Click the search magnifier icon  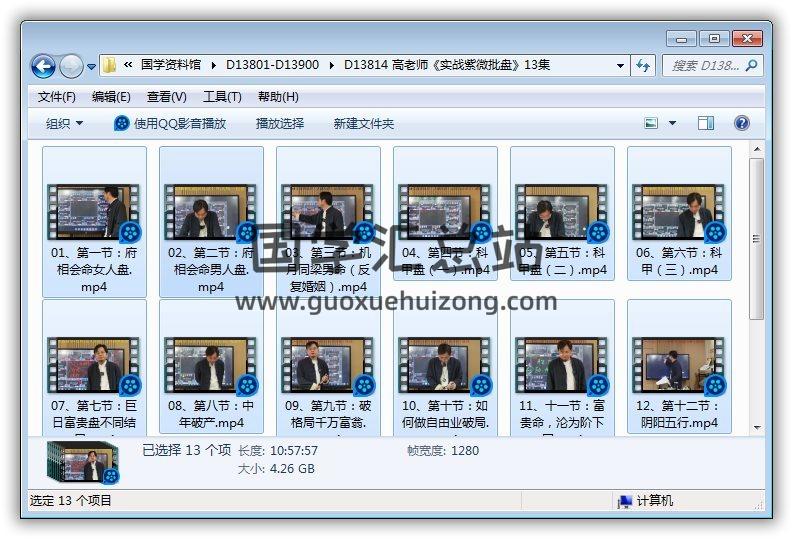point(751,65)
